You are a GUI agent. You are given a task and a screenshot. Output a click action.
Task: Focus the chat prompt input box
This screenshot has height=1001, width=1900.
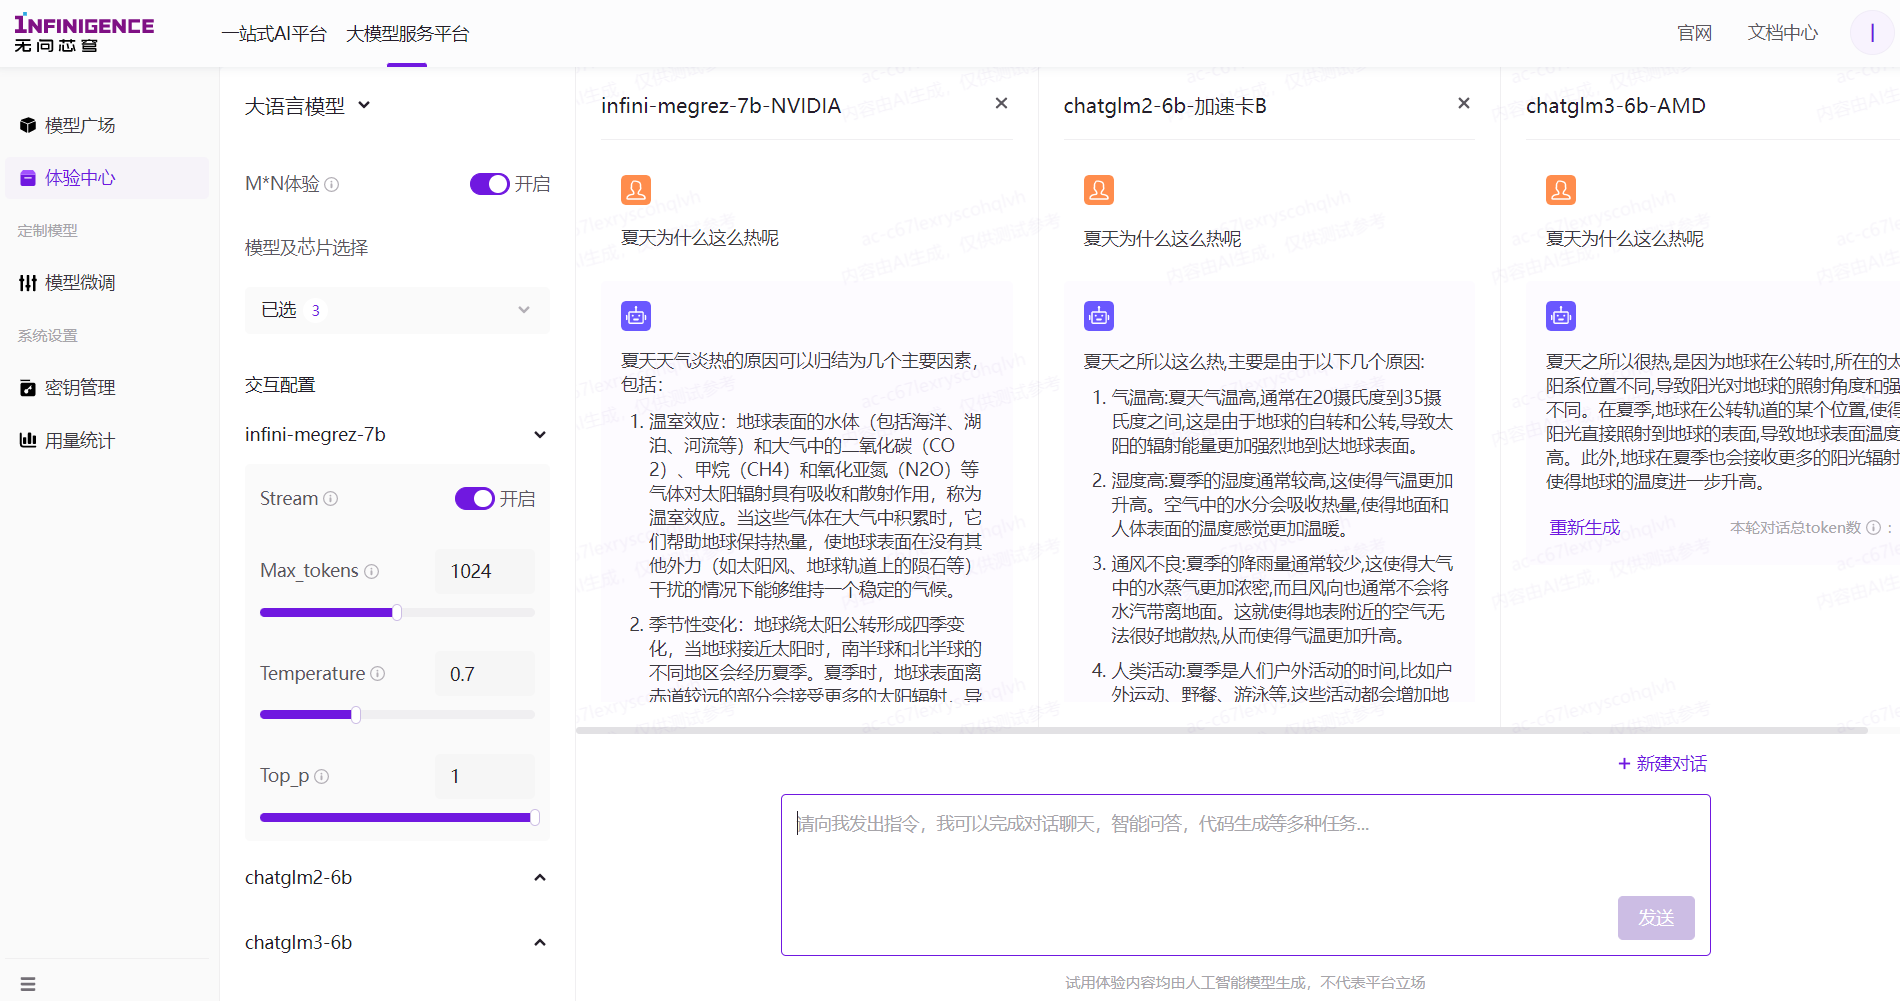1245,875
